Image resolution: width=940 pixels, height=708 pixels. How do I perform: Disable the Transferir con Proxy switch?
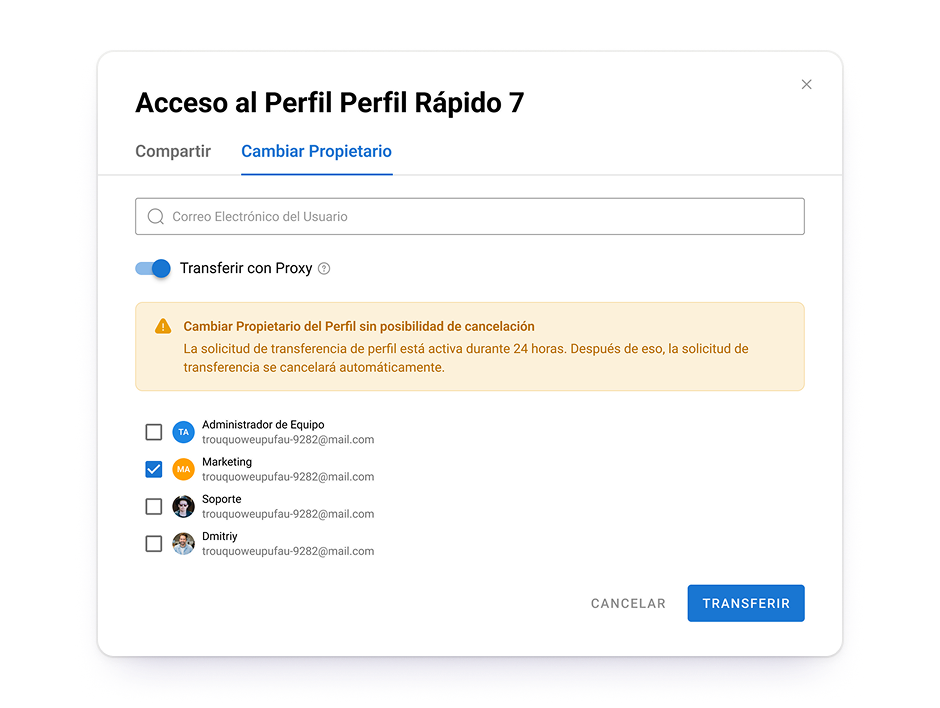pos(154,269)
